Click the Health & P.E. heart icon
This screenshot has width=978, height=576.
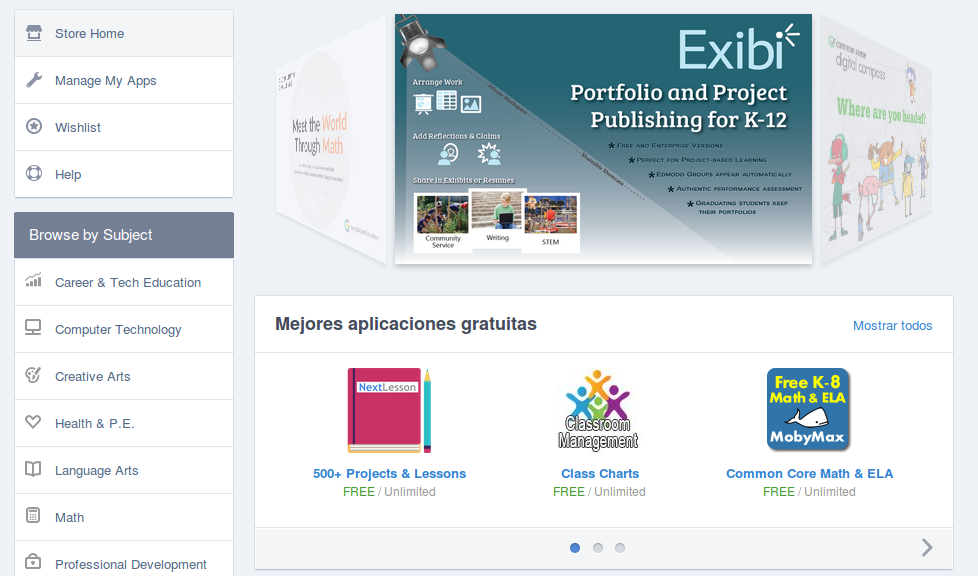tap(34, 423)
